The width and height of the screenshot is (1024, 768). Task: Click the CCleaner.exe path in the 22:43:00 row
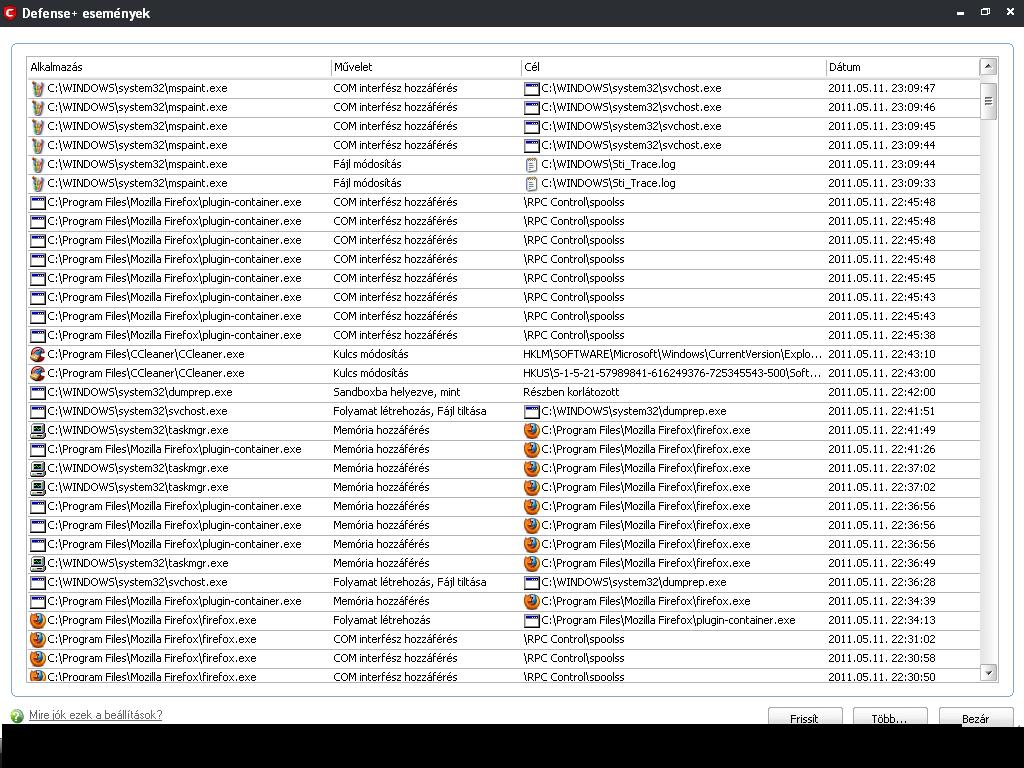click(146, 373)
